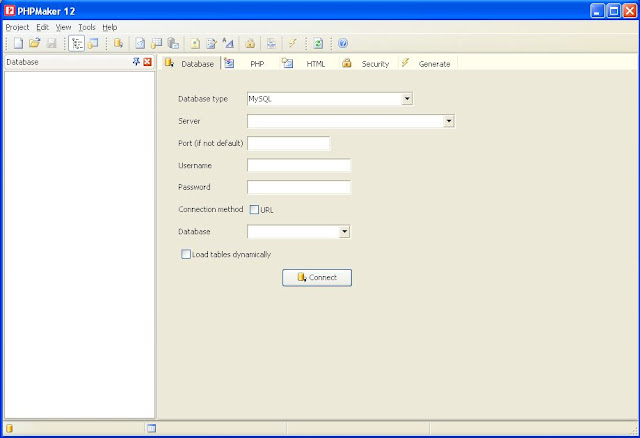Click the lightning bolt generate toolbar icon
Viewport: 640px width, 438px height.
293,43
